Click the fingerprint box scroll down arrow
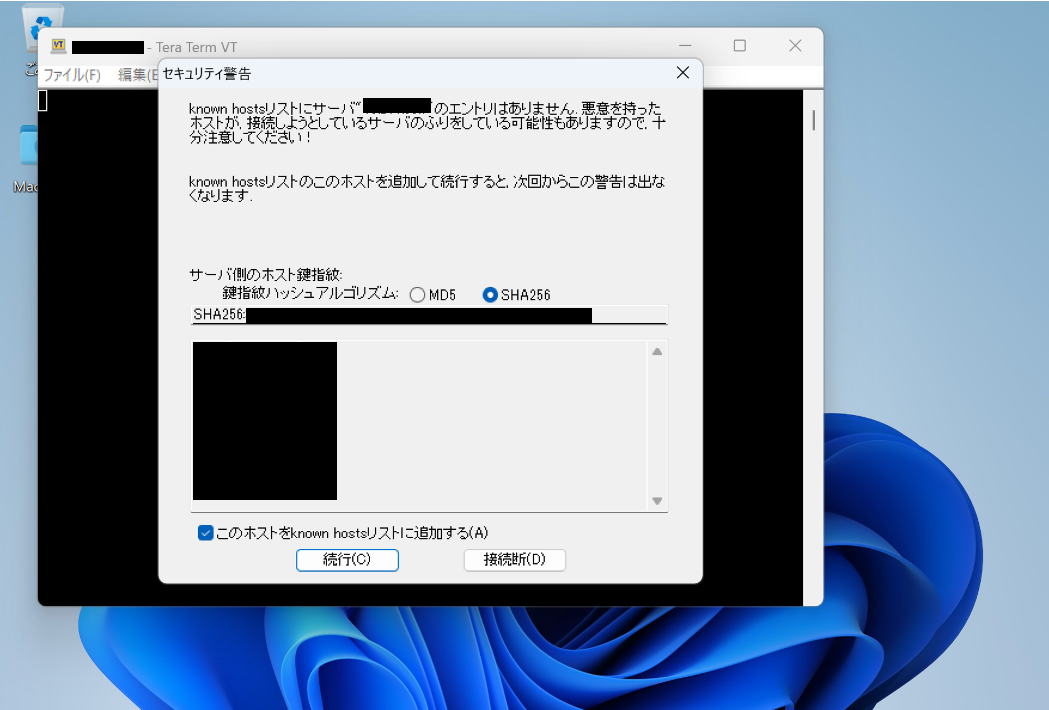Image resolution: width=1049 pixels, height=710 pixels. 657,501
